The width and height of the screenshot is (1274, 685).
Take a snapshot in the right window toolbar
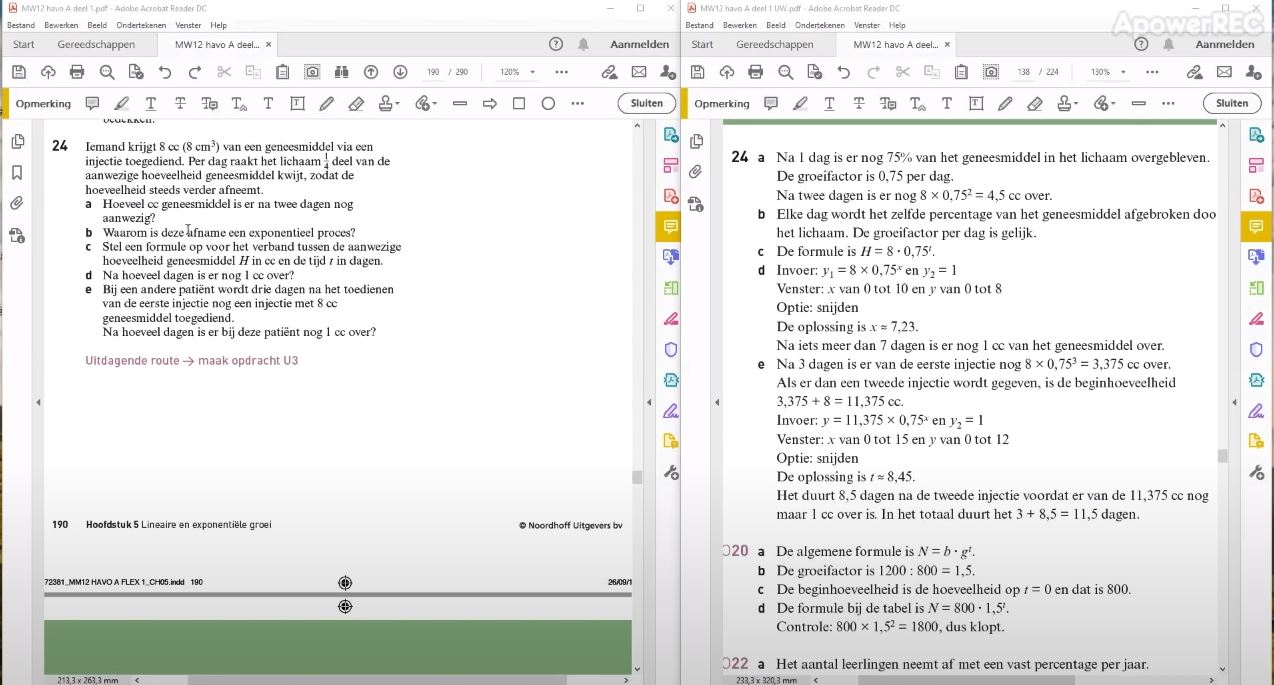pyautogui.click(x=991, y=72)
